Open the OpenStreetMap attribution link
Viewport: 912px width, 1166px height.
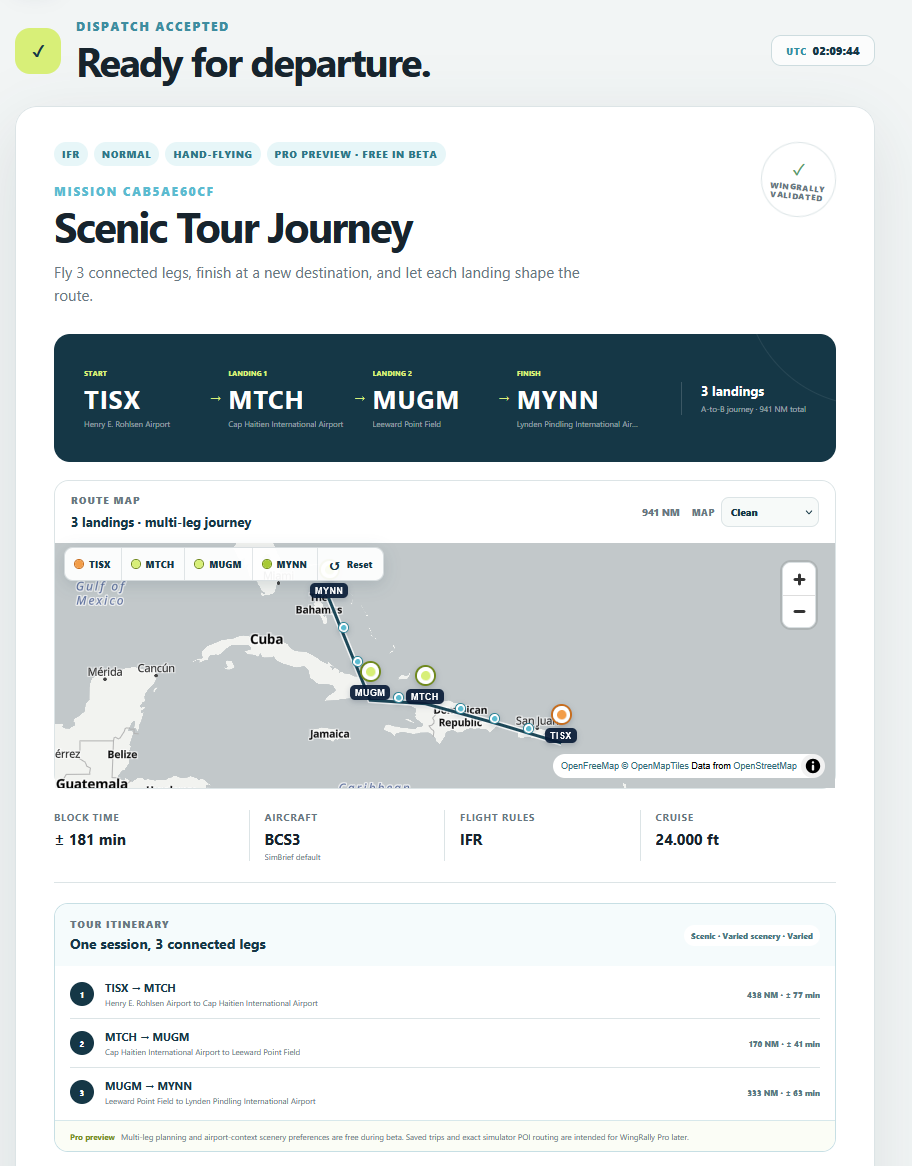765,766
